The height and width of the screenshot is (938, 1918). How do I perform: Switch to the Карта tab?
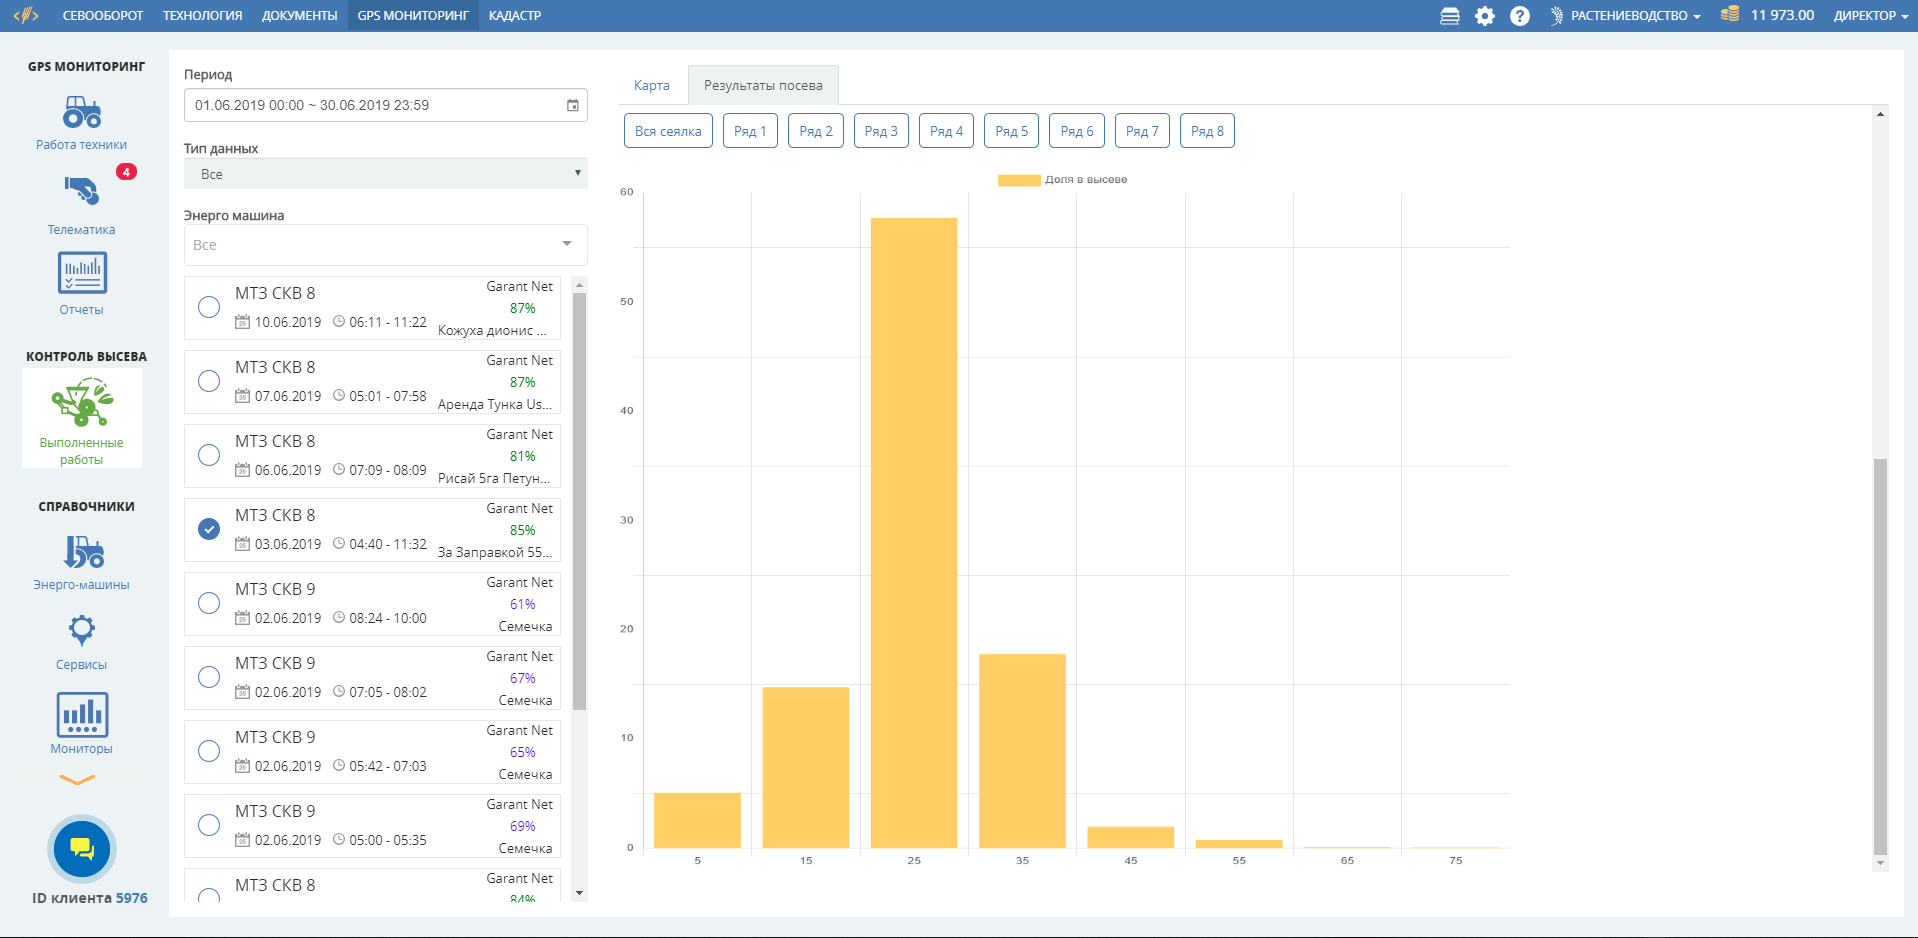tap(651, 86)
